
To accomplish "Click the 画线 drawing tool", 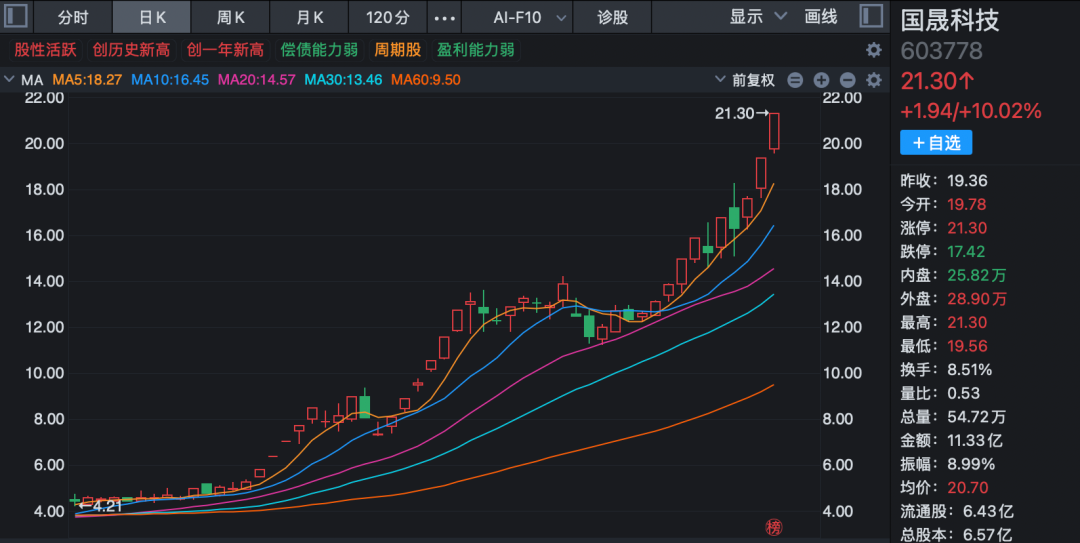I will [x=821, y=17].
